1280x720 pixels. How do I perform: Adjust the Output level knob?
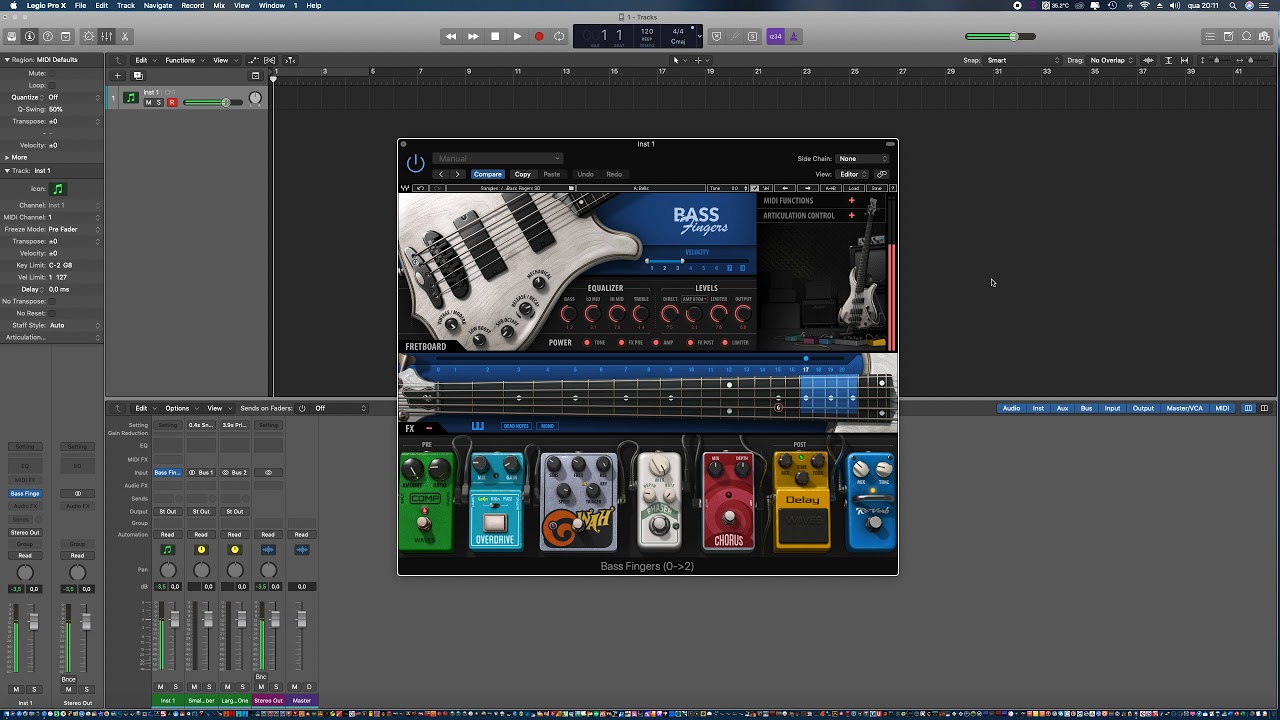coord(743,315)
